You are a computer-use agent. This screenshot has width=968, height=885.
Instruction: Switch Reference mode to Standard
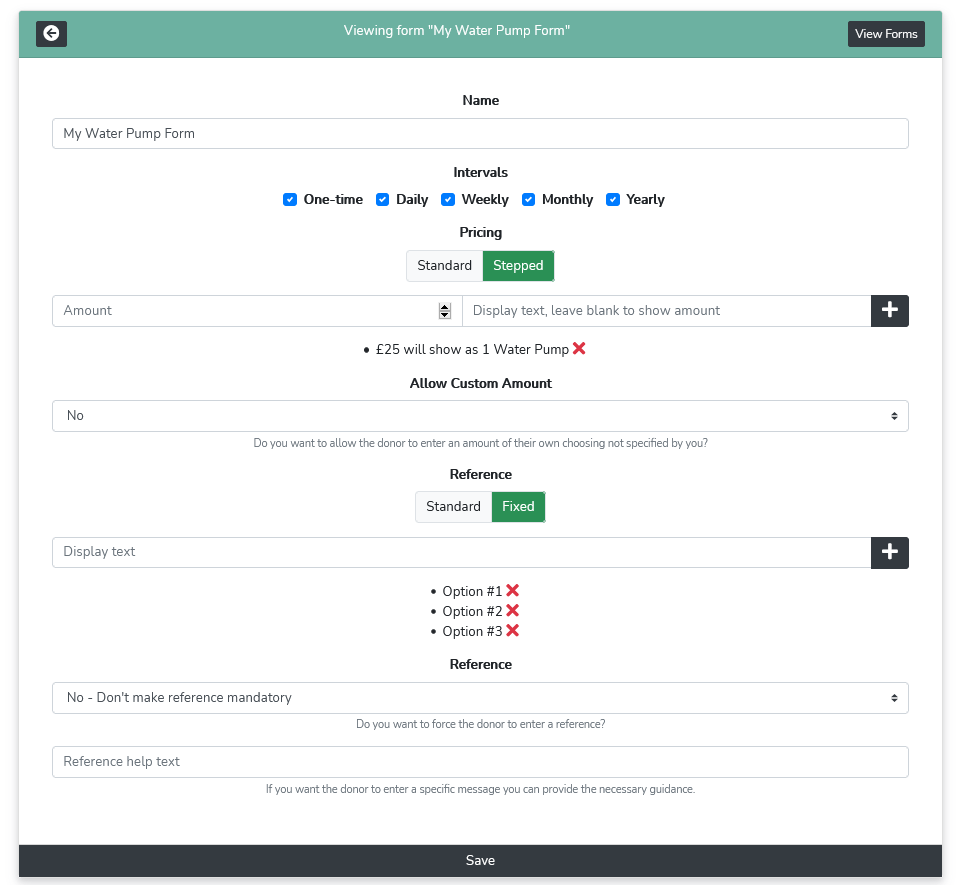tap(453, 507)
